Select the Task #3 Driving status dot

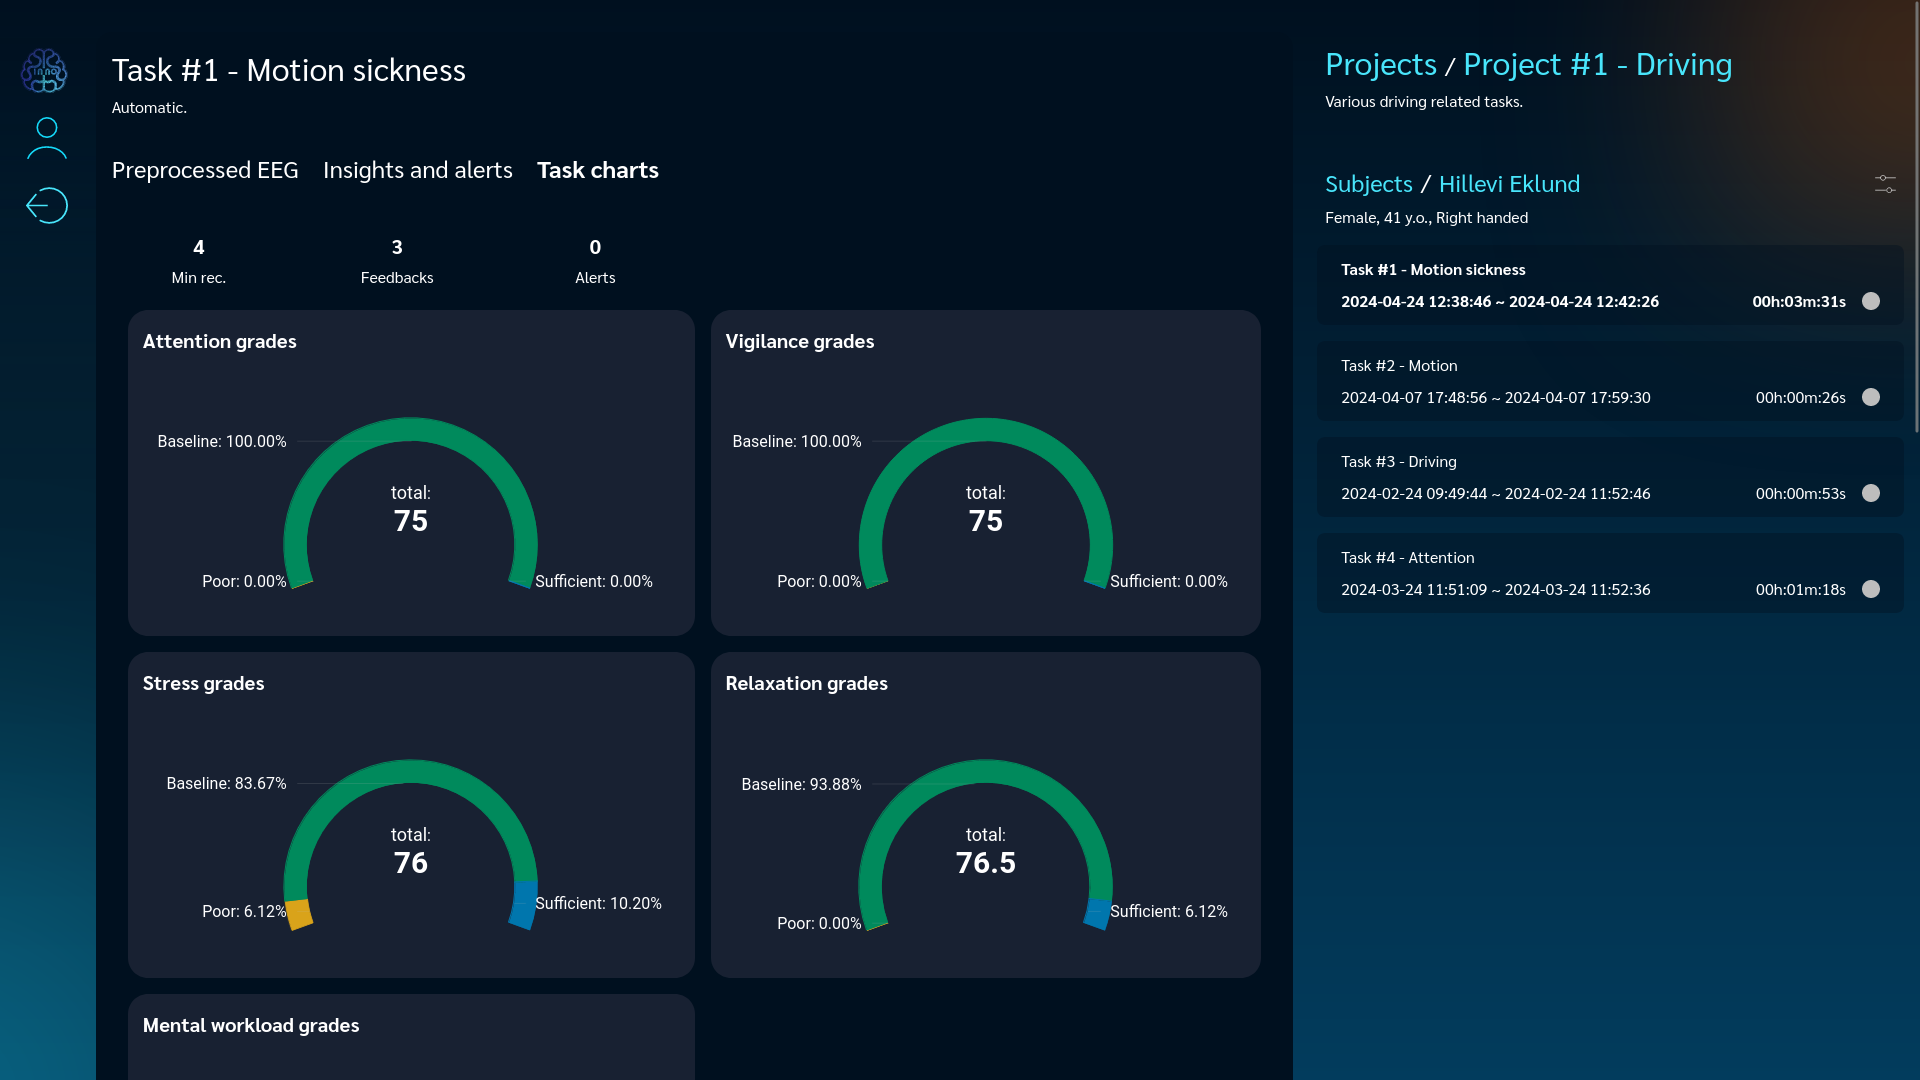coord(1870,493)
